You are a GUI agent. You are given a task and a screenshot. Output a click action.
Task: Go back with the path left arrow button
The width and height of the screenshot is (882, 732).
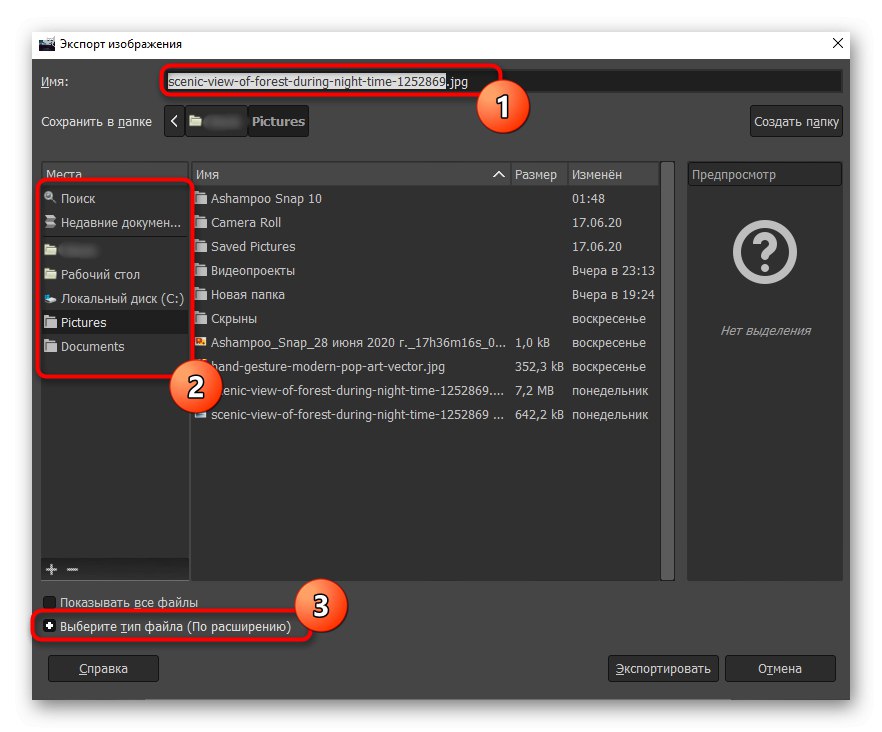pyautogui.click(x=174, y=121)
